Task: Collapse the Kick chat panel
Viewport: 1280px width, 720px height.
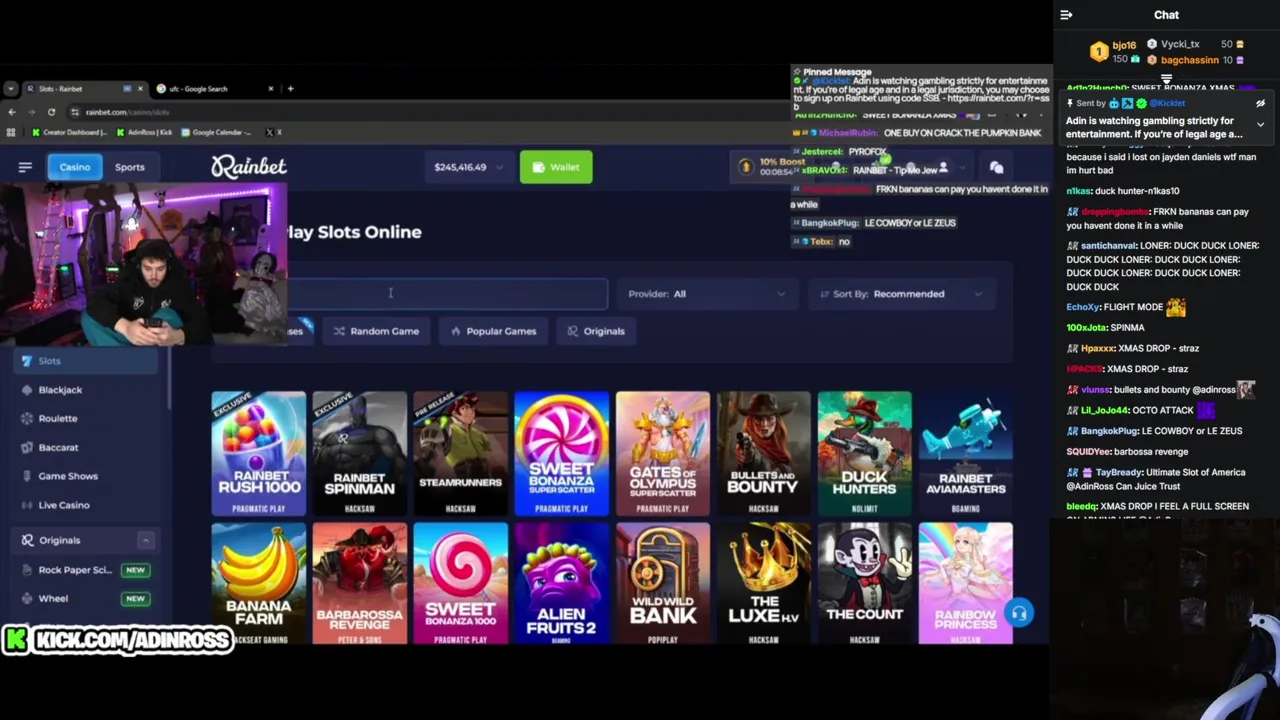Action: tap(1066, 15)
